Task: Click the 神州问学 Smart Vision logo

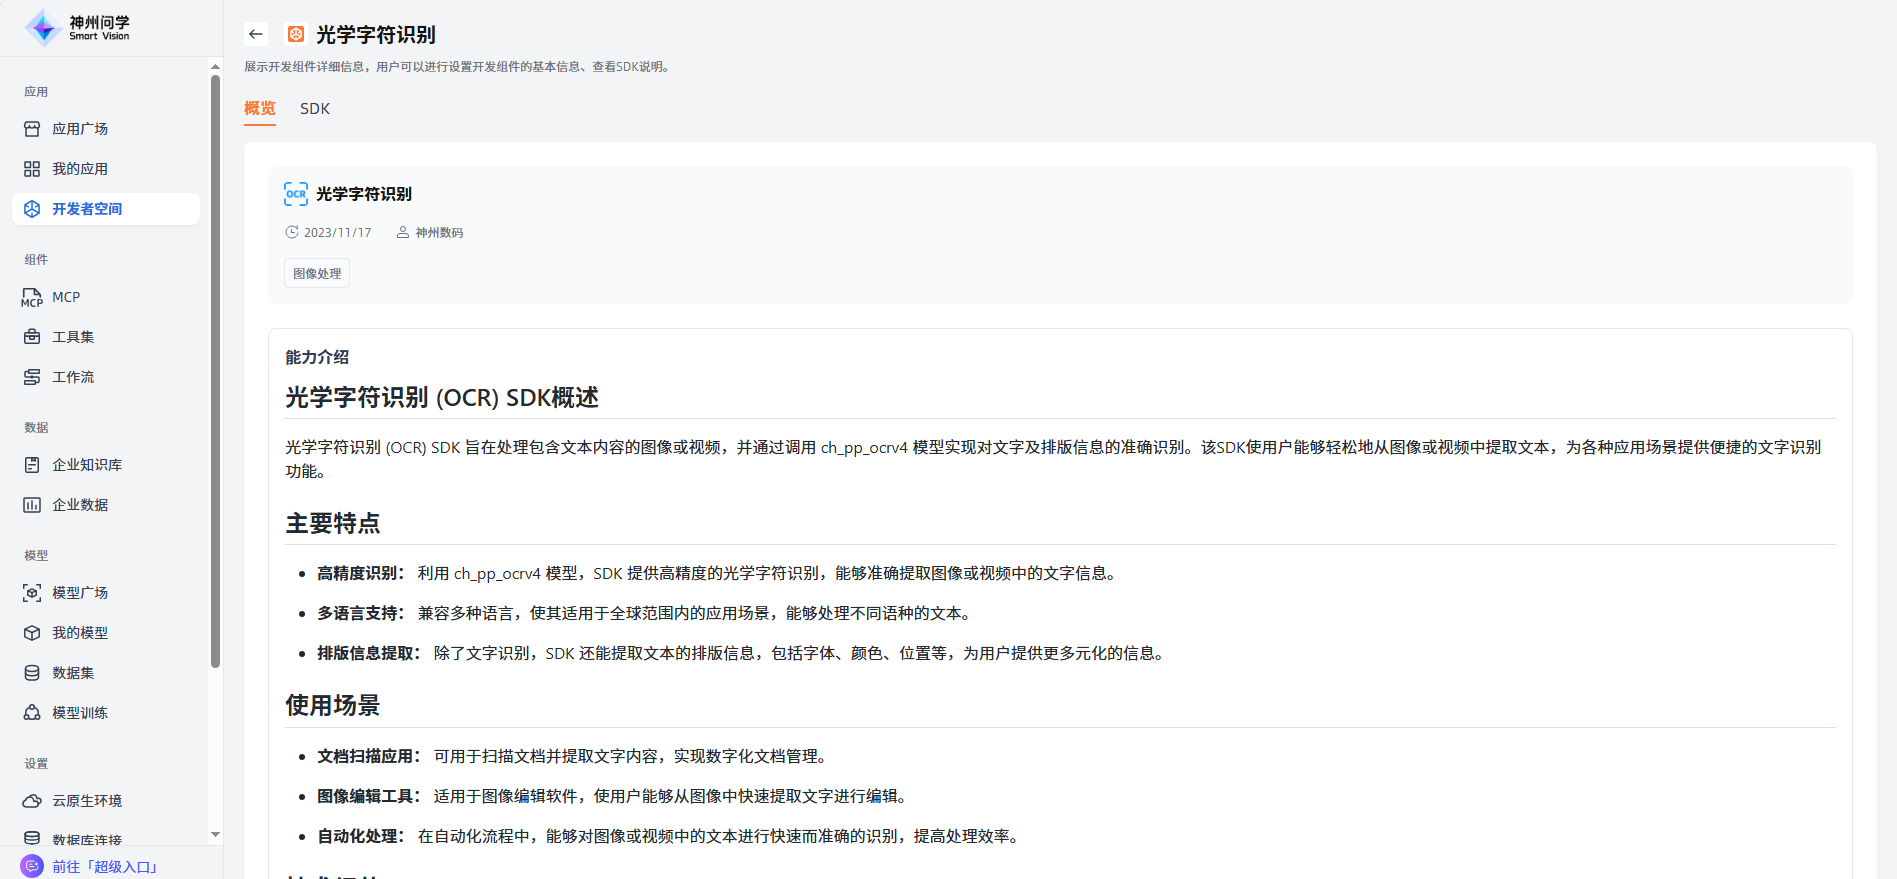Action: pos(78,28)
